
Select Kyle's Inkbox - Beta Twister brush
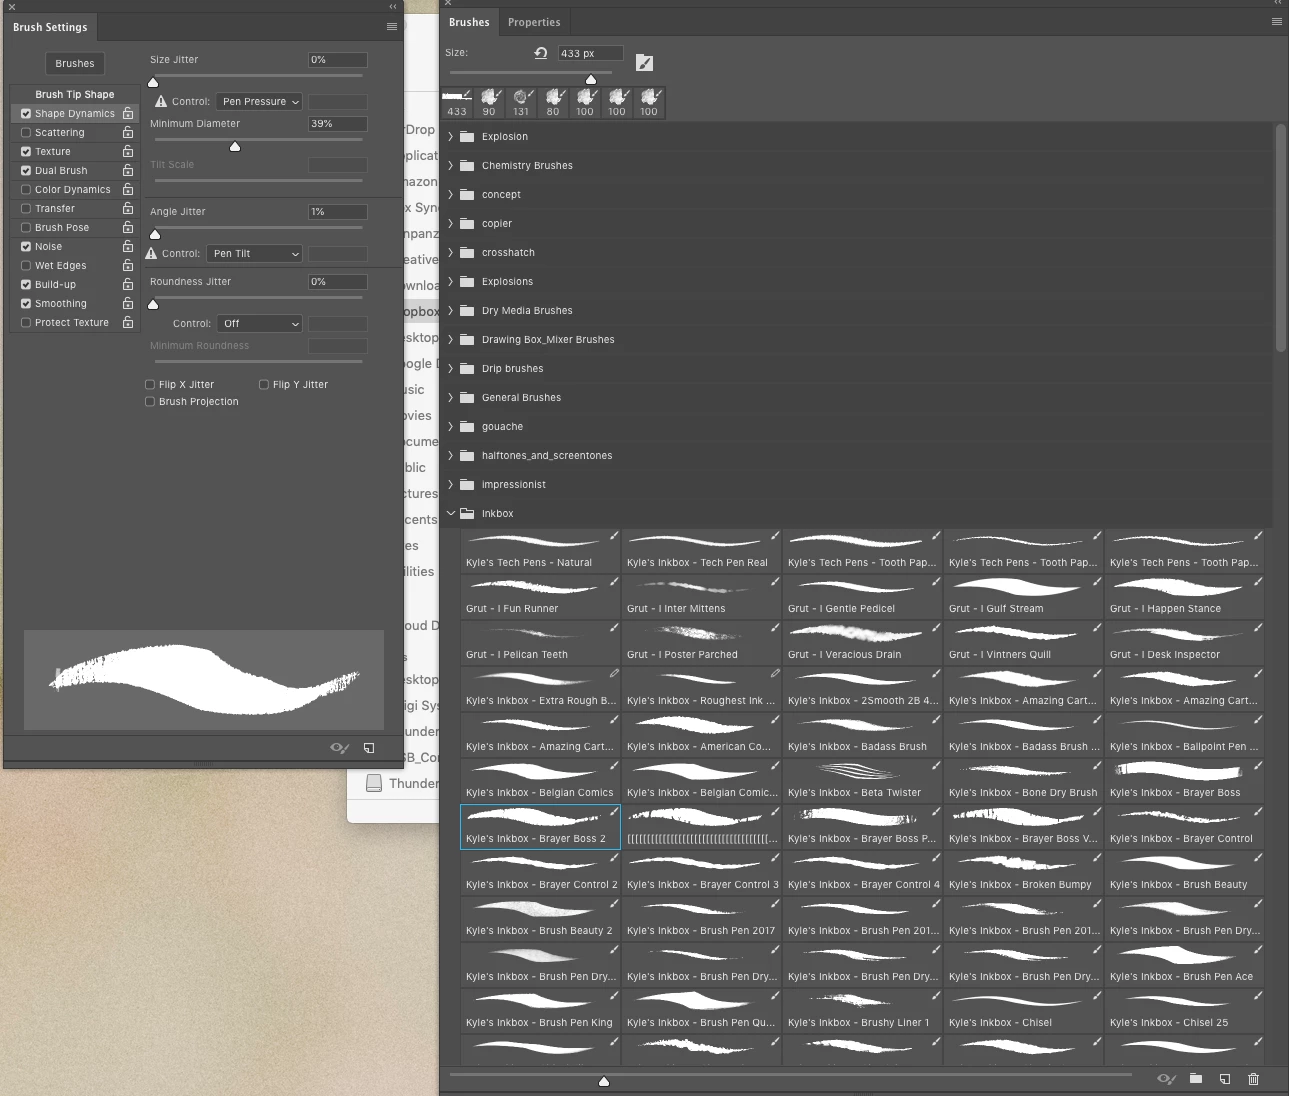click(x=862, y=781)
